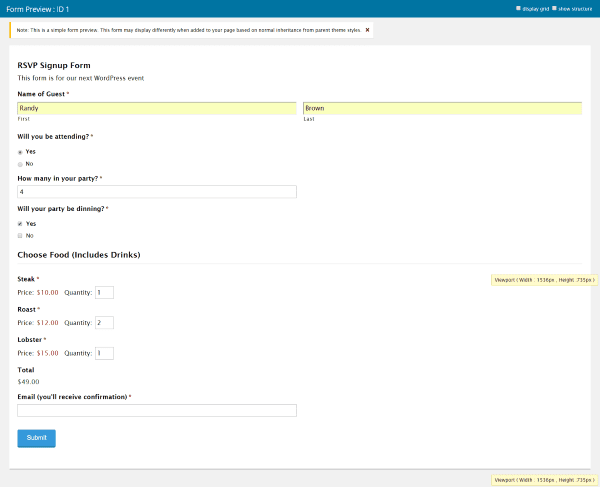Click the Roast quantity box
Screen dimensions: 600x487
click(104, 323)
